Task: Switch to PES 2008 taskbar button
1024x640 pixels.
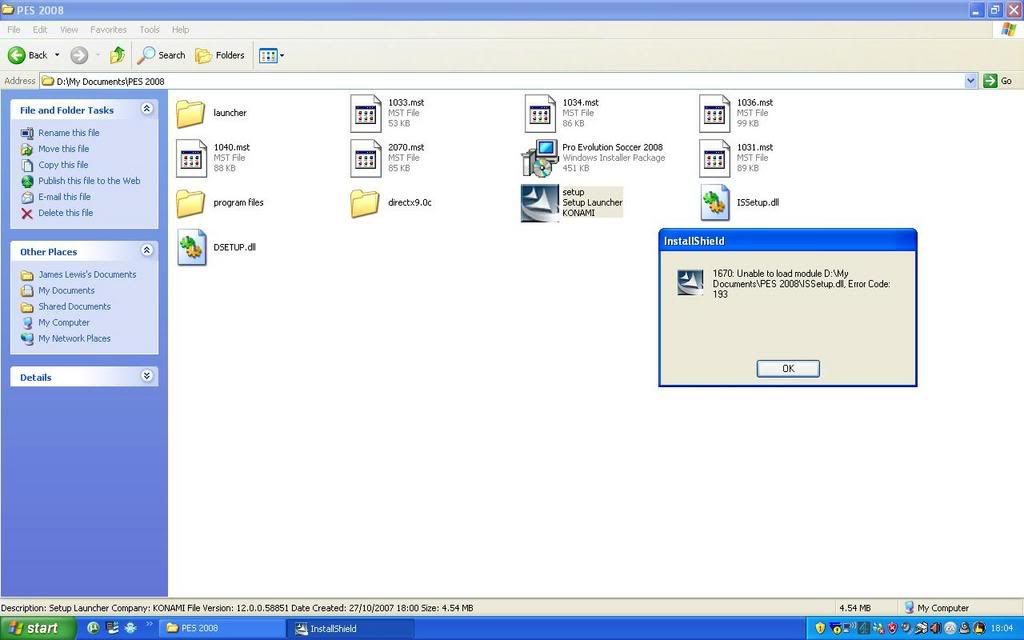Action: tap(221, 628)
